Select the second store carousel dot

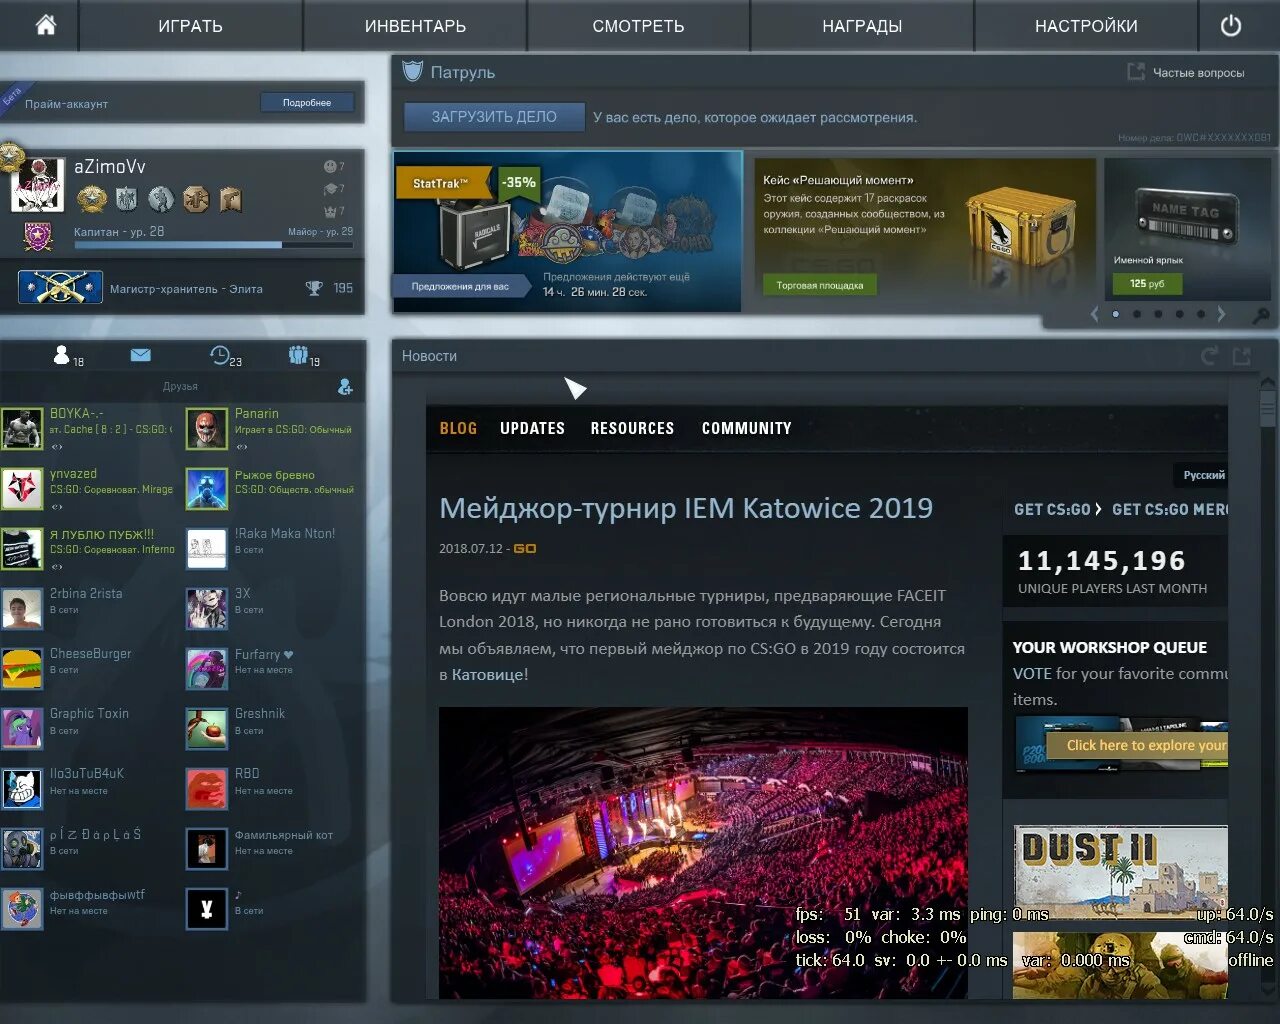click(x=1137, y=314)
